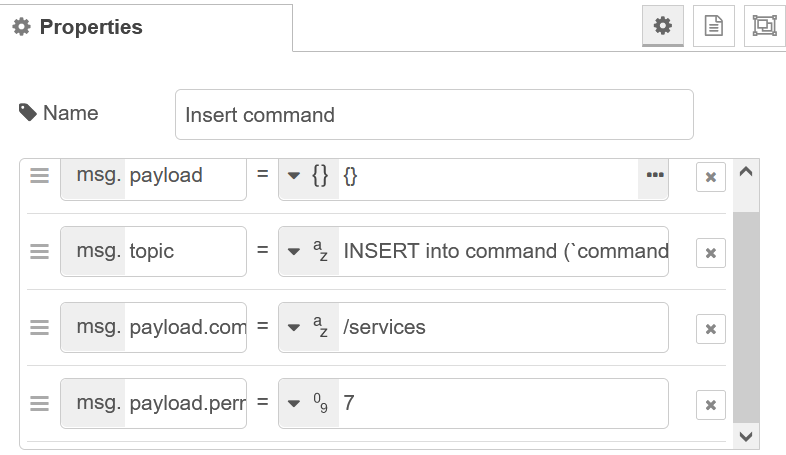The width and height of the screenshot is (786, 455).
Task: Open number type dropdown for value 7
Action: click(x=309, y=403)
